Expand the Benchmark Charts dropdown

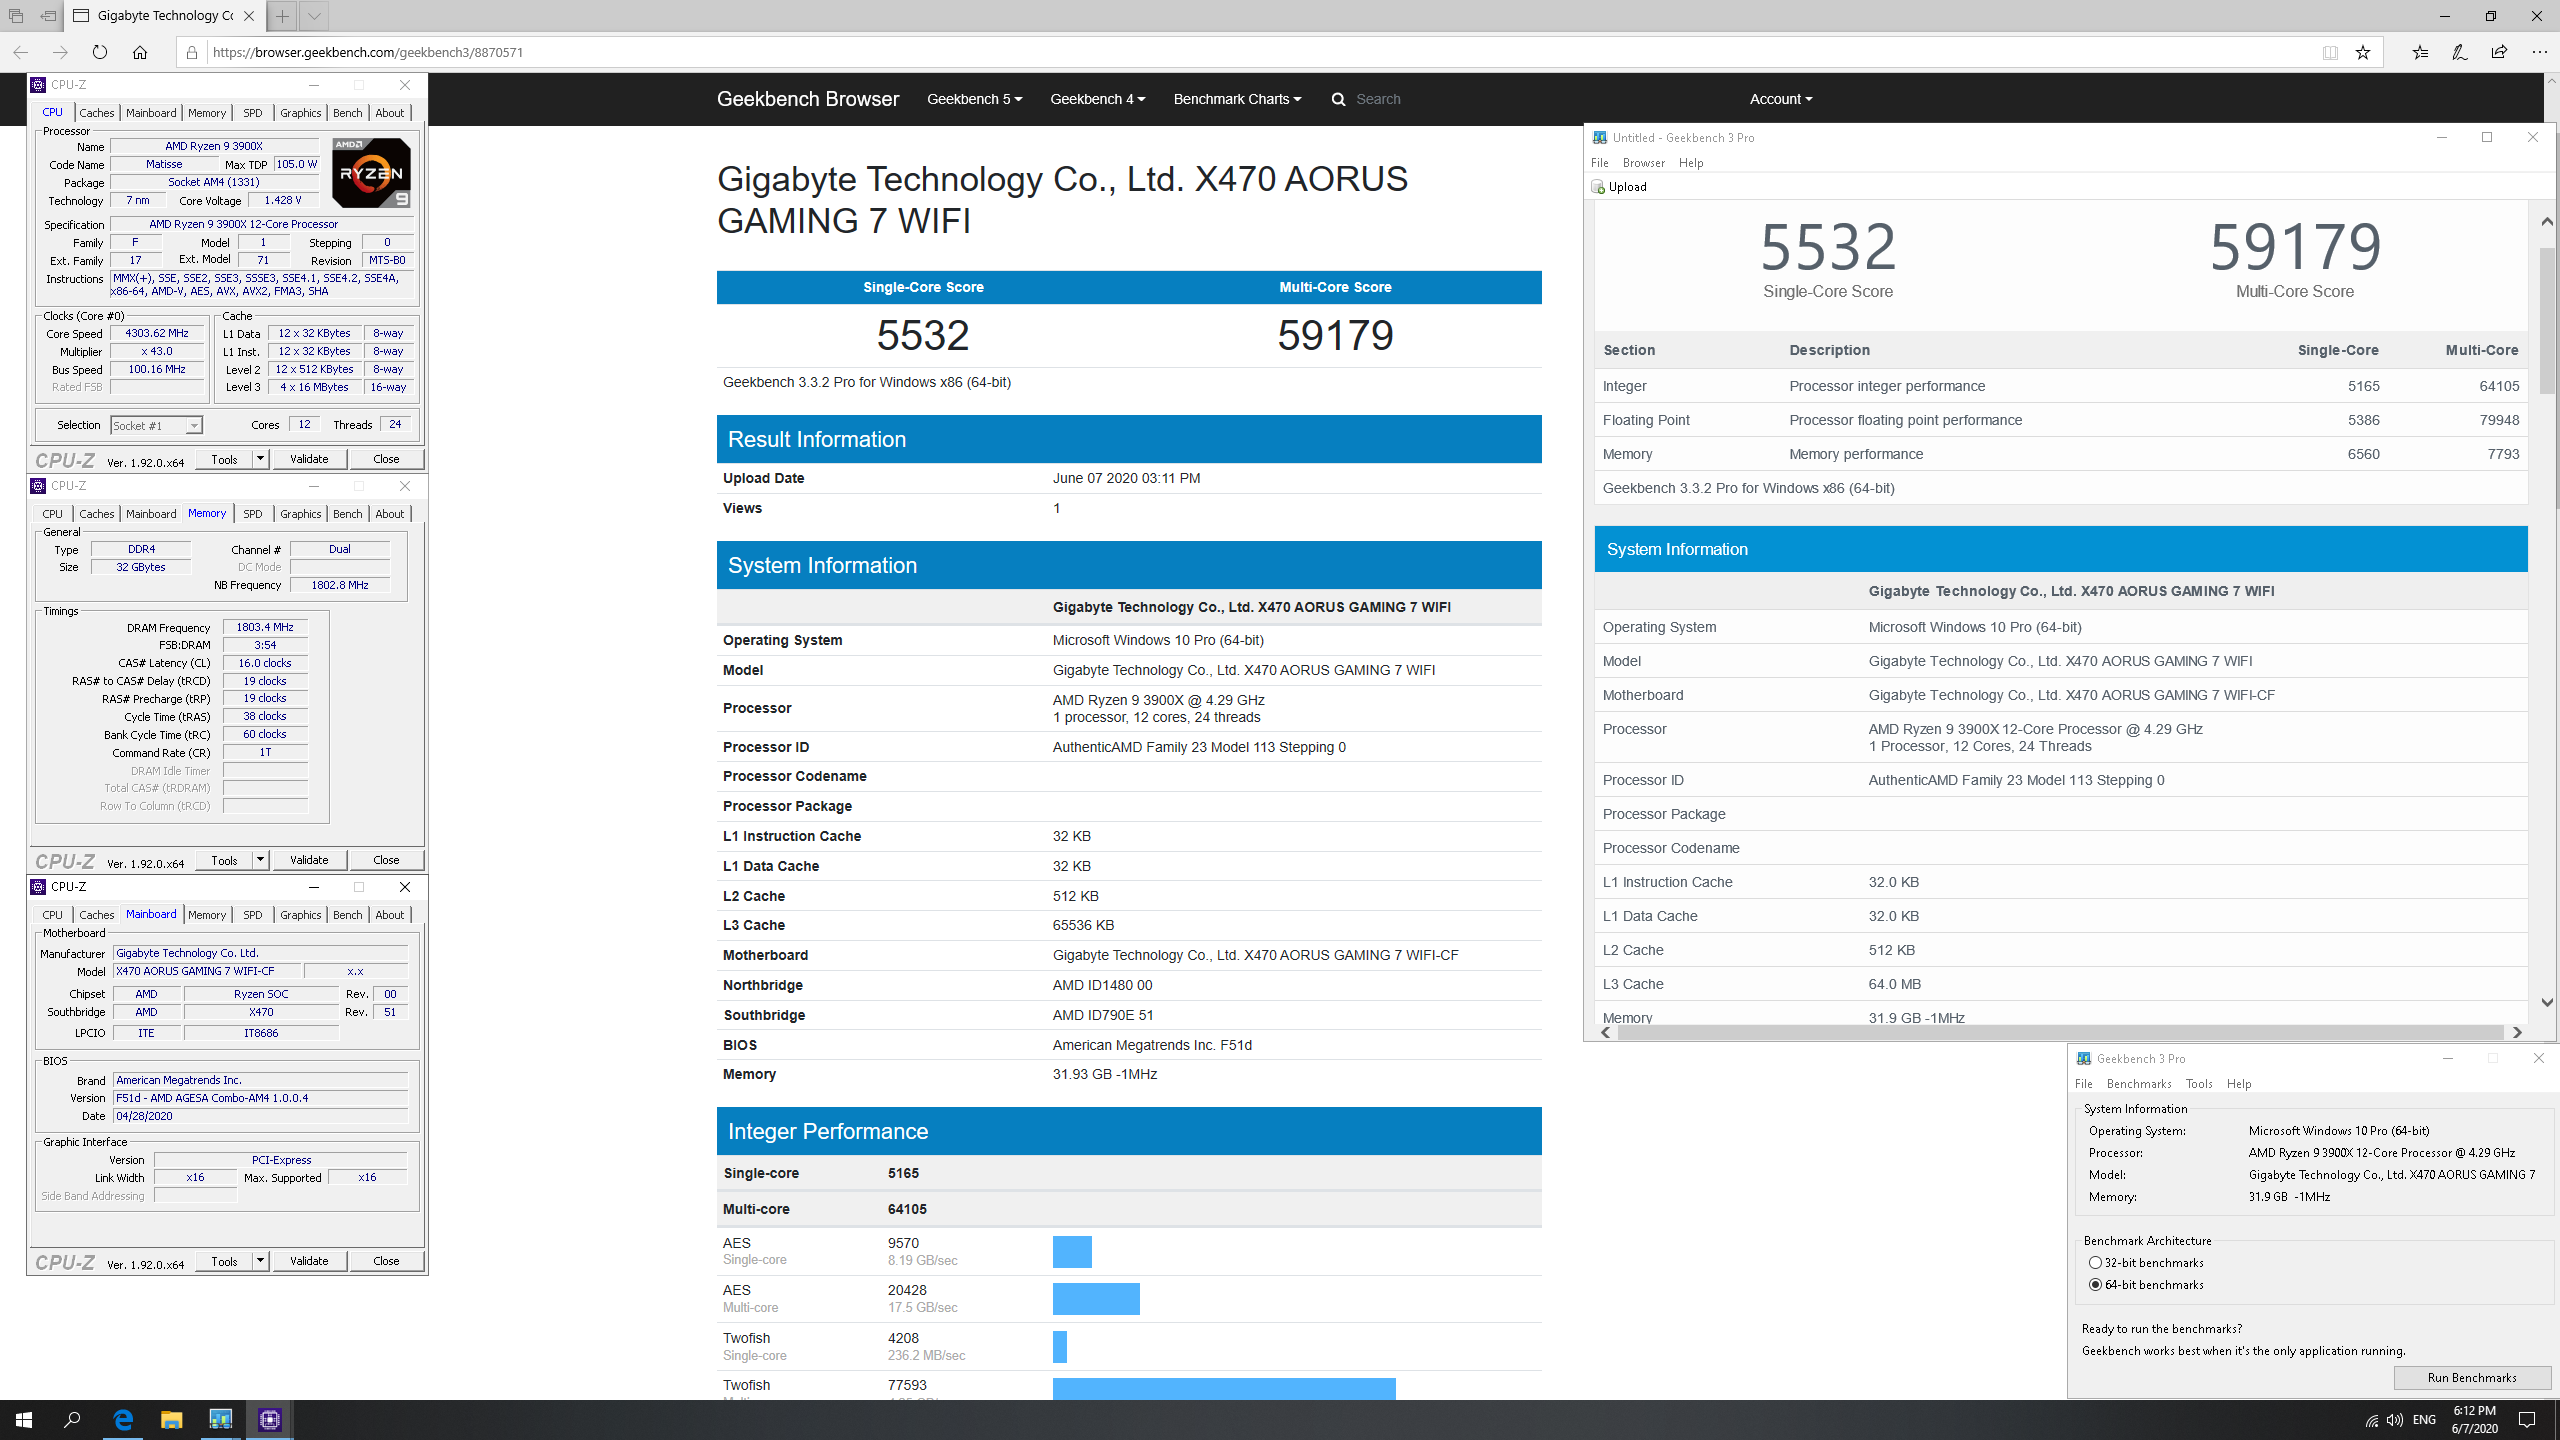[x=1237, y=99]
